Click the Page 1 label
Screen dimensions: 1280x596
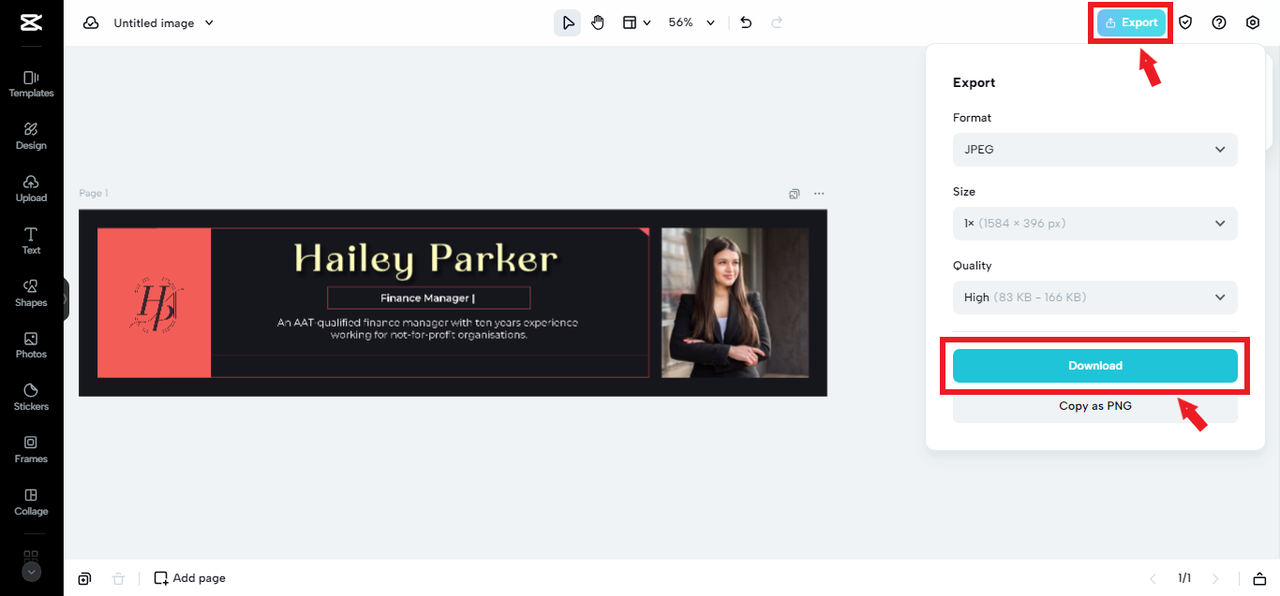[93, 193]
